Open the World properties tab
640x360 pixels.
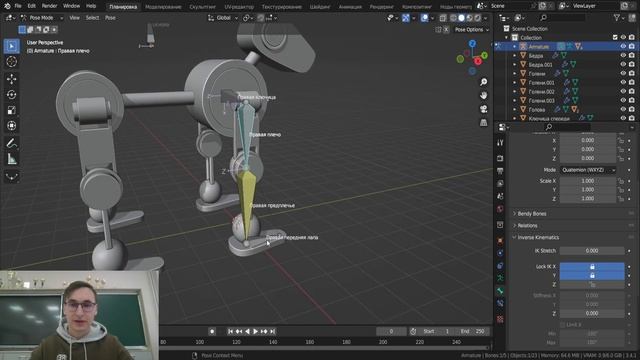click(500, 209)
